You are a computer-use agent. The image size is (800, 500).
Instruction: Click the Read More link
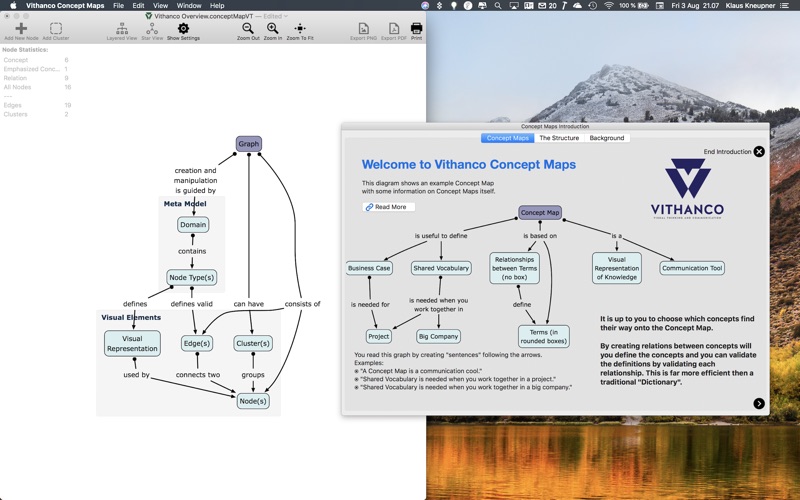click(388, 207)
